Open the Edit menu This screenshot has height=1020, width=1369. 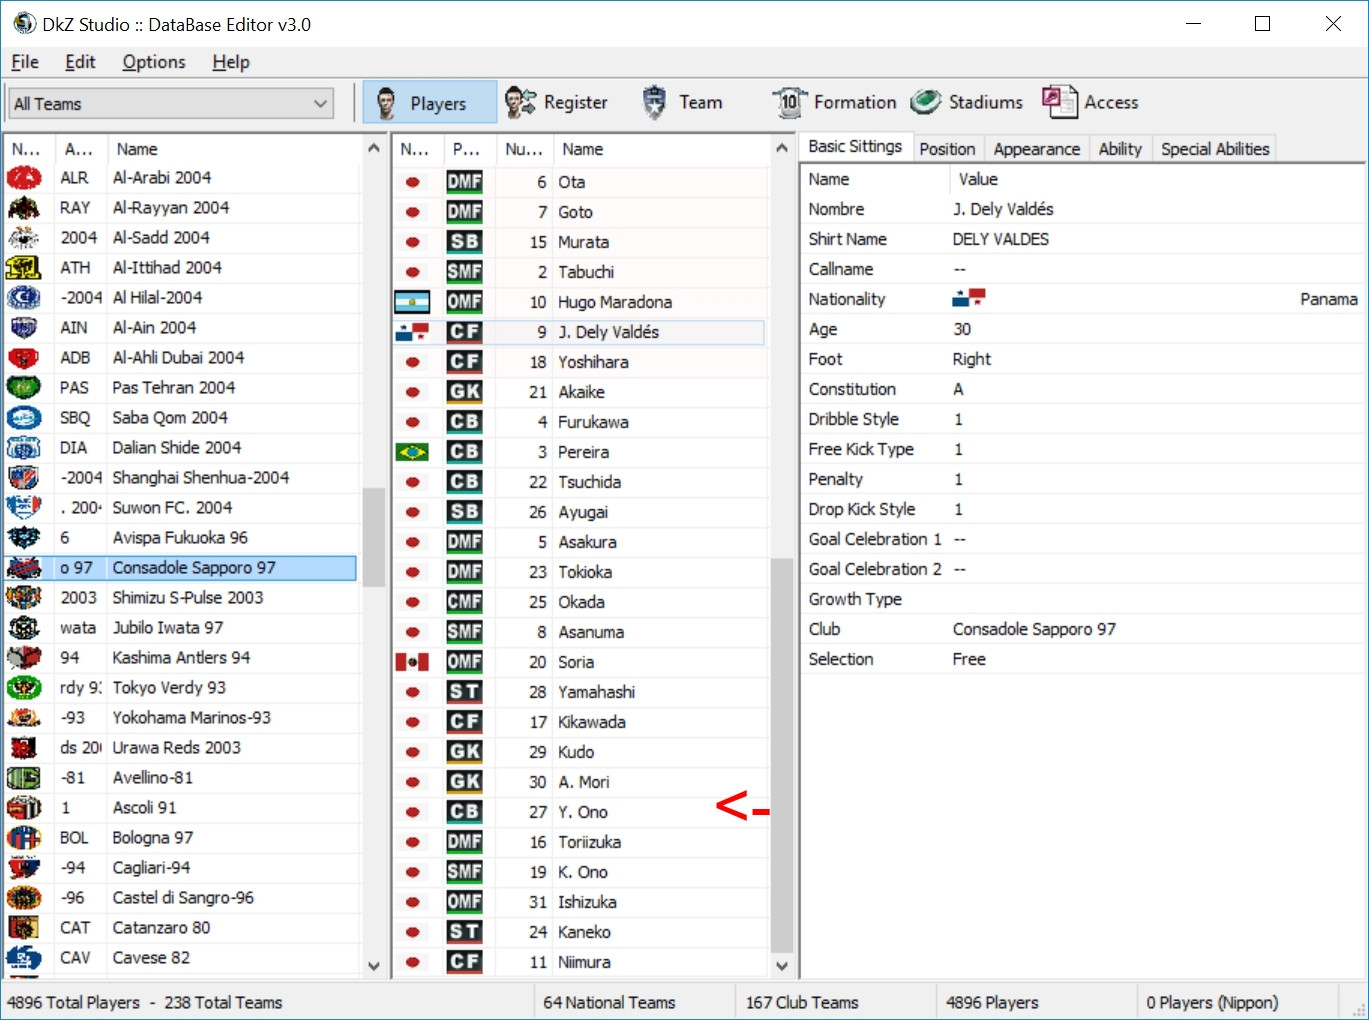click(80, 62)
